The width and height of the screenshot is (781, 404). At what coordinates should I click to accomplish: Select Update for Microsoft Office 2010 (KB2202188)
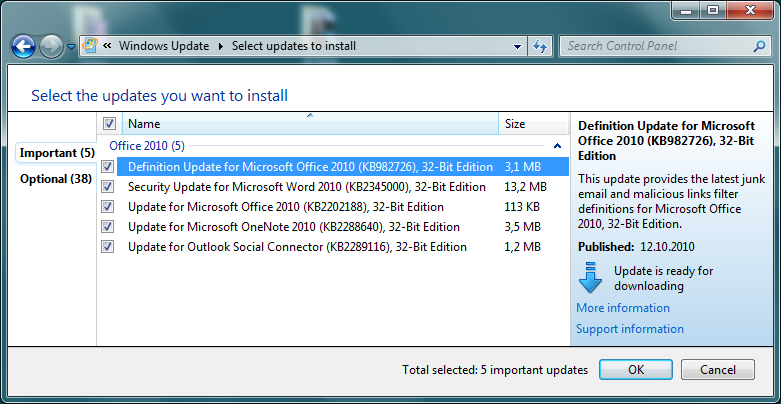click(286, 207)
